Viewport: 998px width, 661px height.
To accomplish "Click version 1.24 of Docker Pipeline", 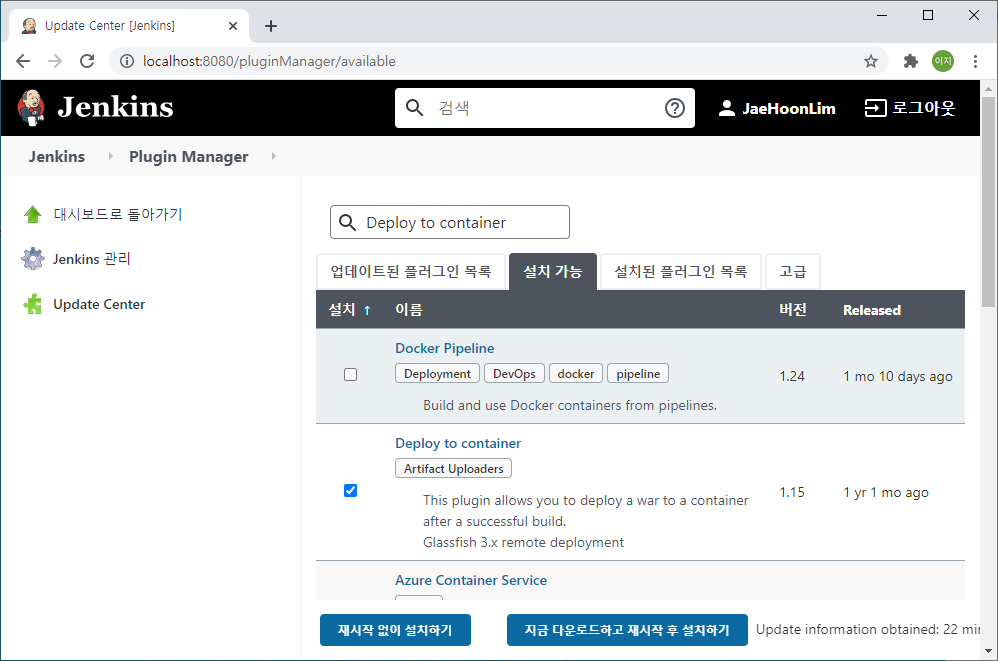I will 792,376.
